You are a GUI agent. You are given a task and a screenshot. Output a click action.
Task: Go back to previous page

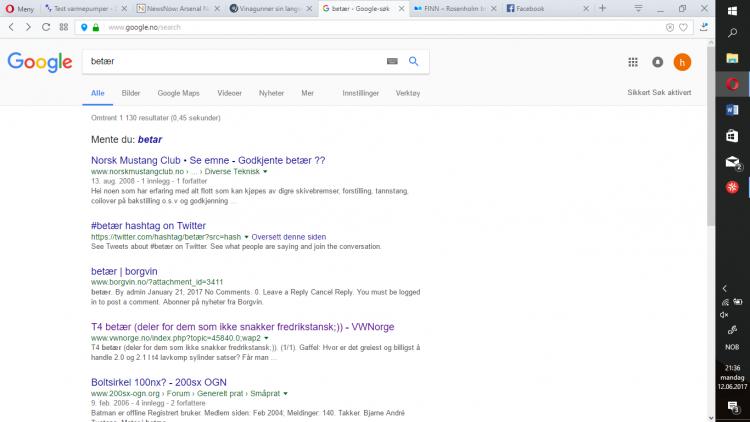coord(11,27)
